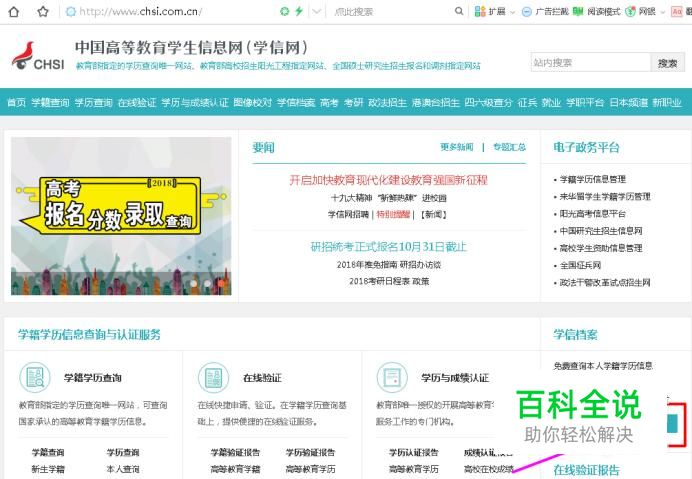This screenshot has height=479, width=692.
Task: Click the 在线验证 service icon
Action: 214,377
